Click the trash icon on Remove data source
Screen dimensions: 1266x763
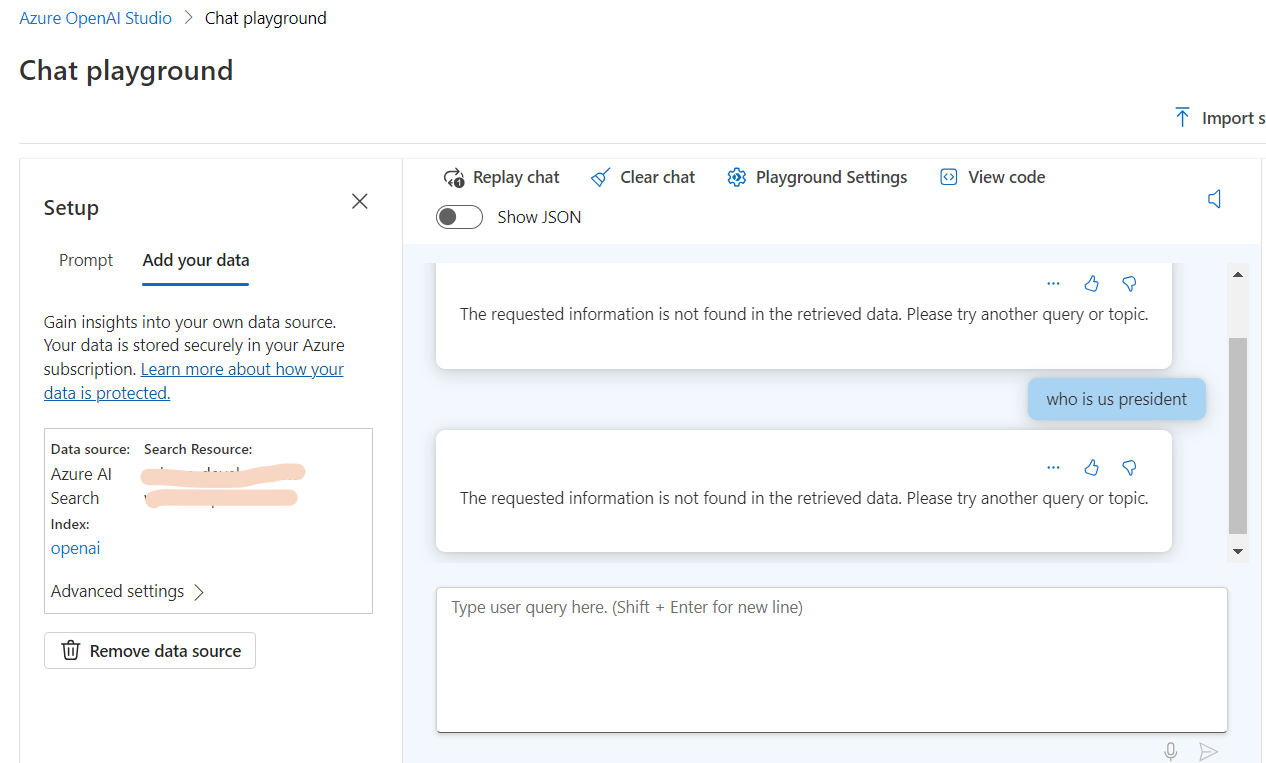click(71, 651)
